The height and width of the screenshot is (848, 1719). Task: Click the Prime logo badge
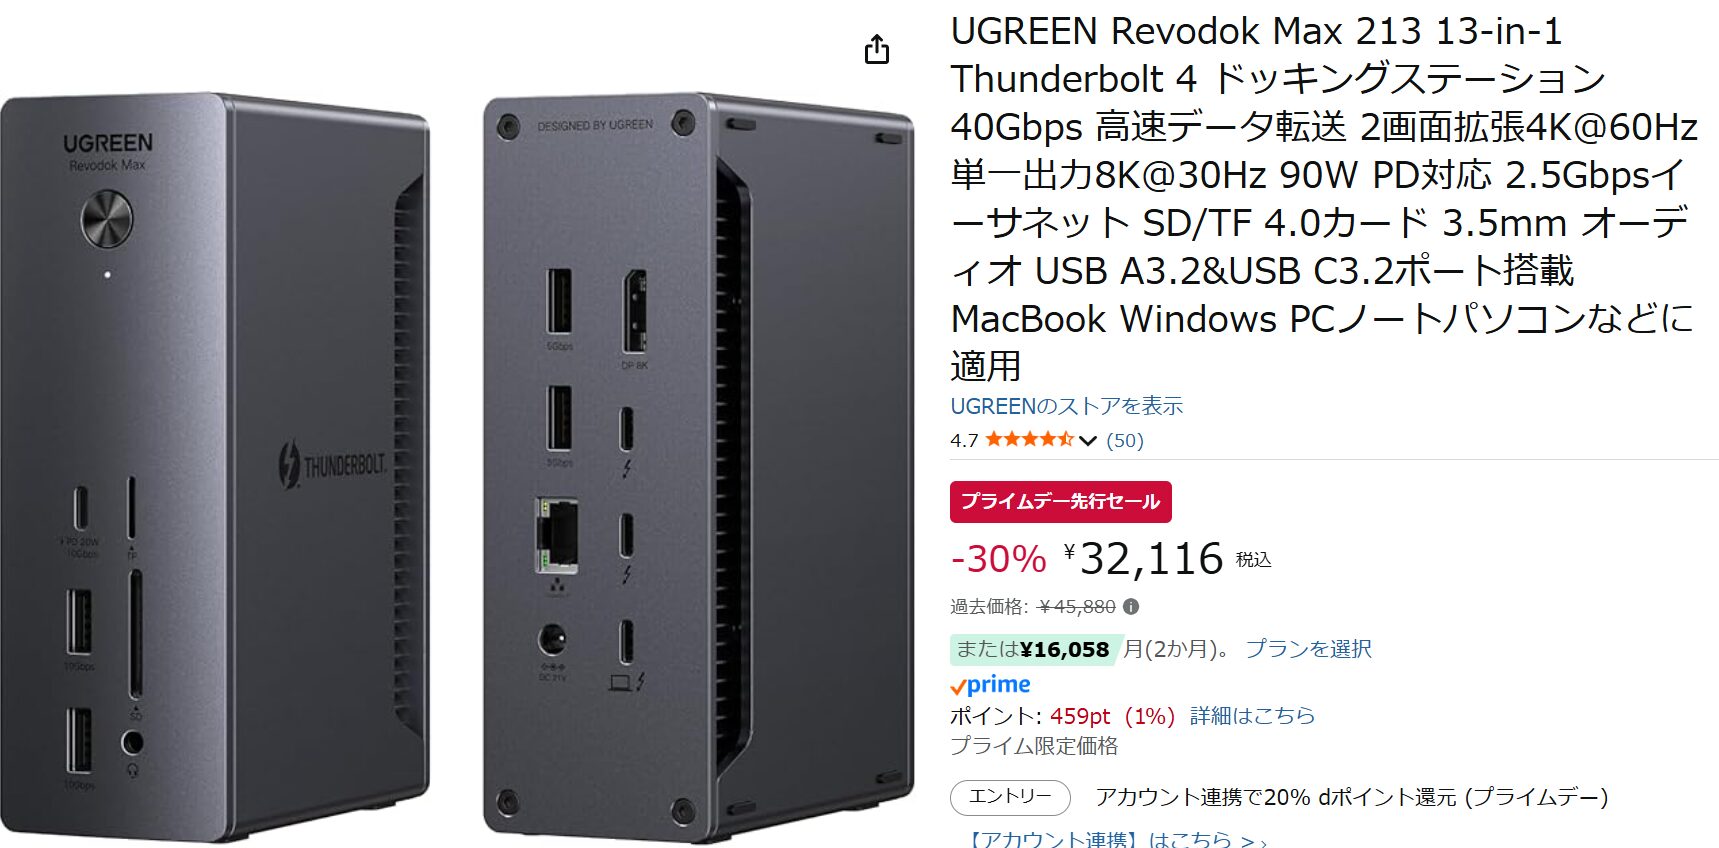(x=990, y=685)
